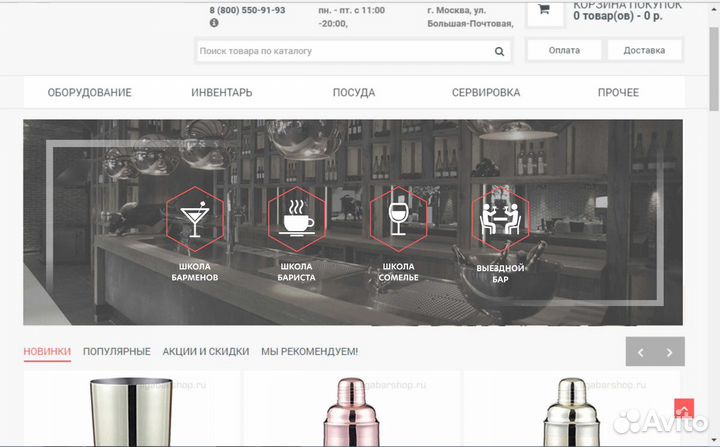Screen dimensions: 720x447
Task: Click the Доставка button
Action: (x=644, y=50)
